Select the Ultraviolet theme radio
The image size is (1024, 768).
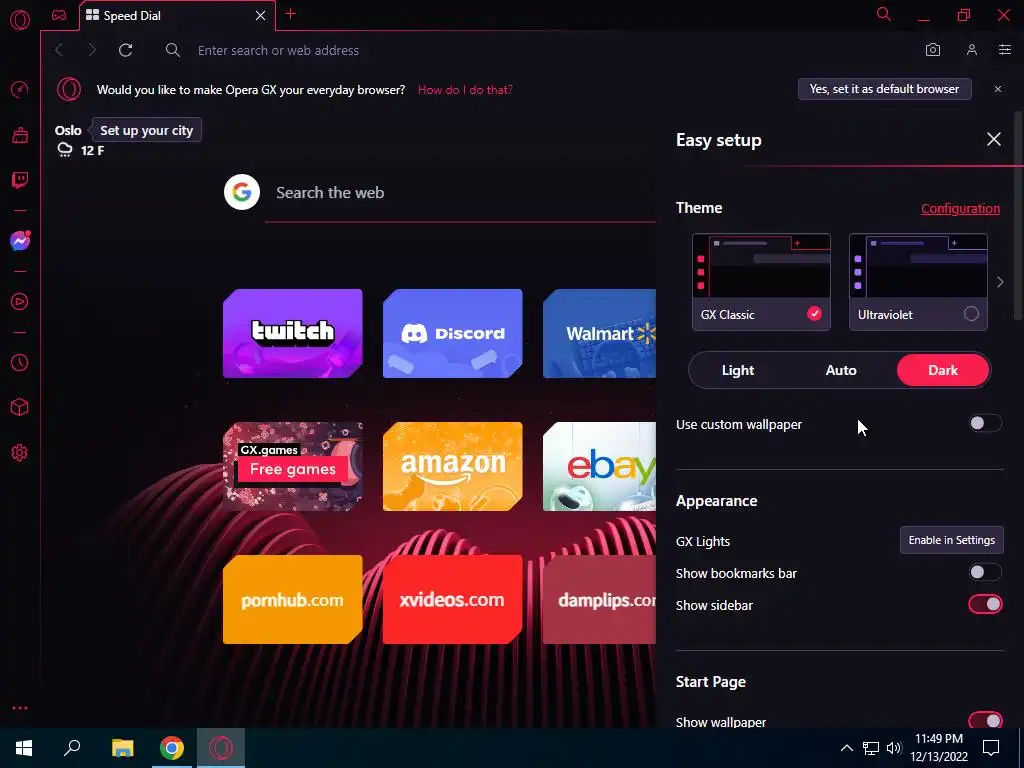click(971, 313)
